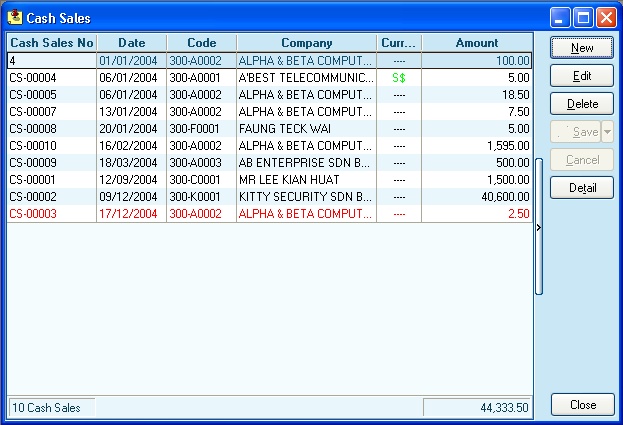
Task: Expand the Save button dropdown arrow
Action: point(608,132)
